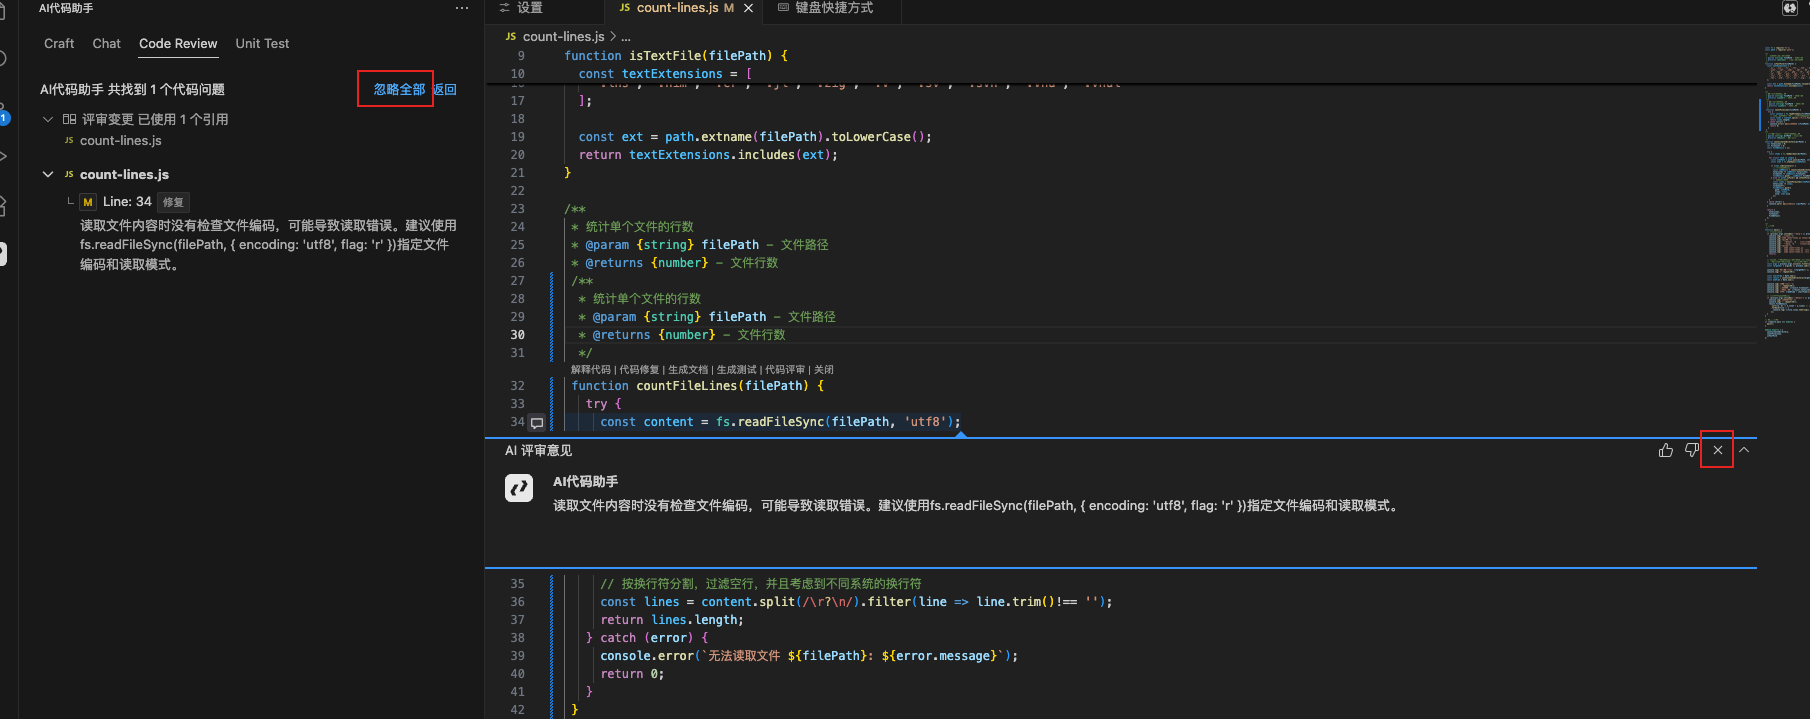1810x719 pixels.
Task: Switch to the Chat tab
Action: [106, 43]
